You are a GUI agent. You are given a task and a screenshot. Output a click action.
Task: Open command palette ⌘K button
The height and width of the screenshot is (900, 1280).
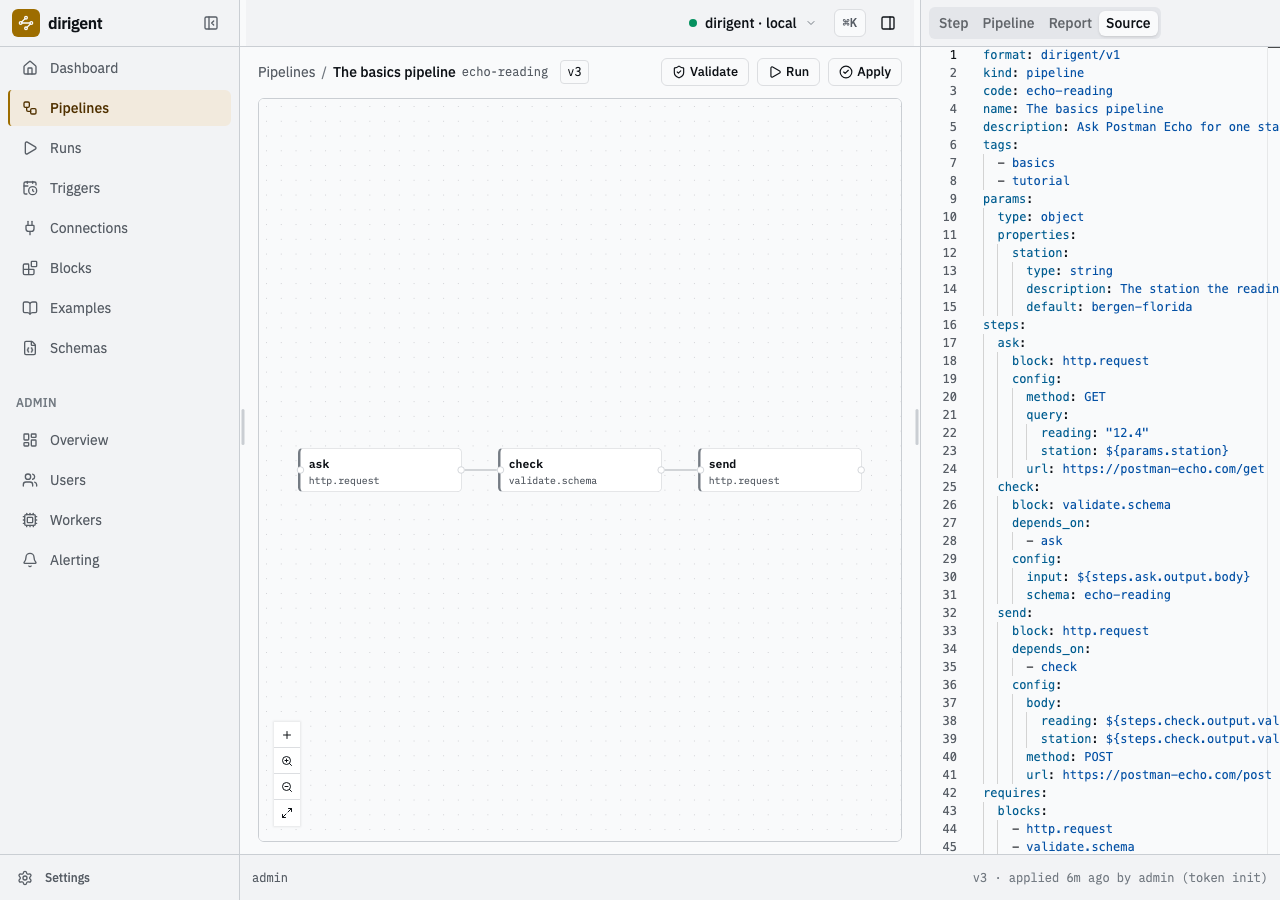850,23
